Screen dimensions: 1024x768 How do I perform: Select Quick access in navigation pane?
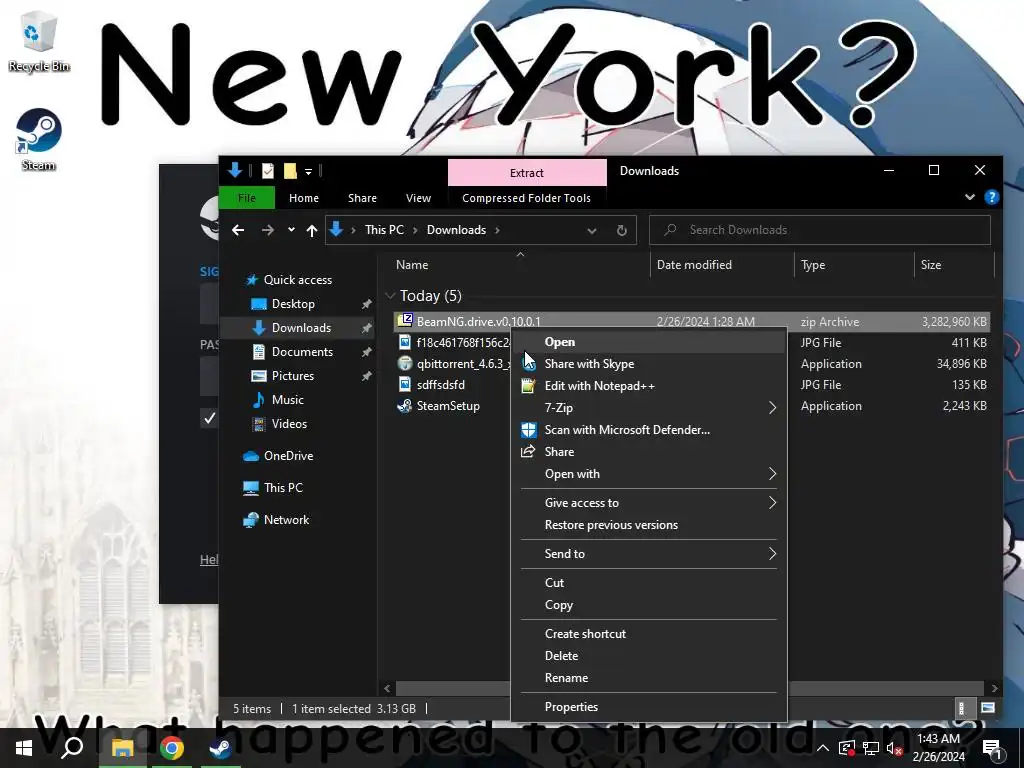297,280
